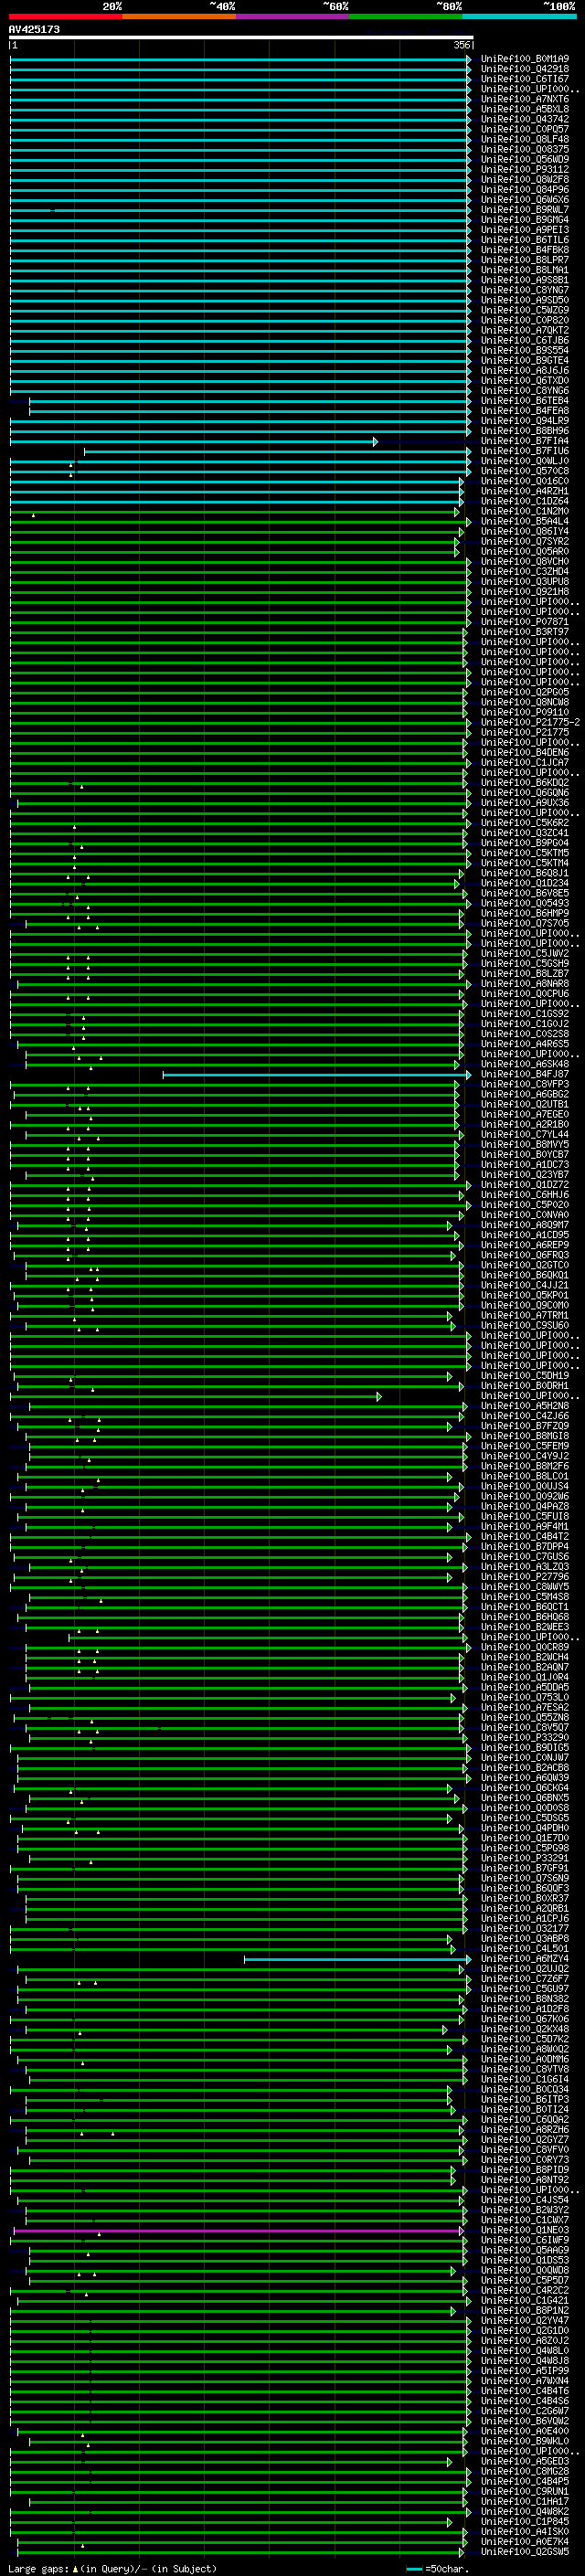
Task: Select hit label UniRef100_B4DEN6
Action: pyautogui.click(x=525, y=752)
